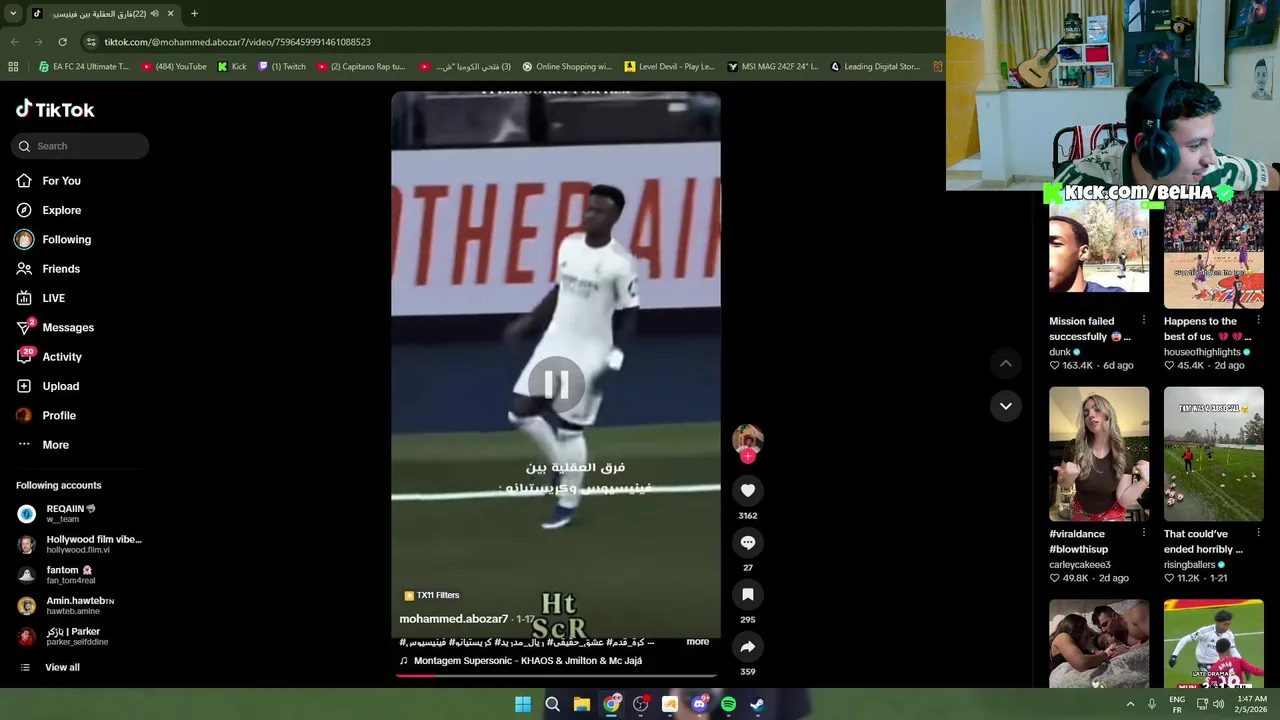This screenshot has width=1280, height=720.
Task: View all following accounts
Action: [62, 668]
